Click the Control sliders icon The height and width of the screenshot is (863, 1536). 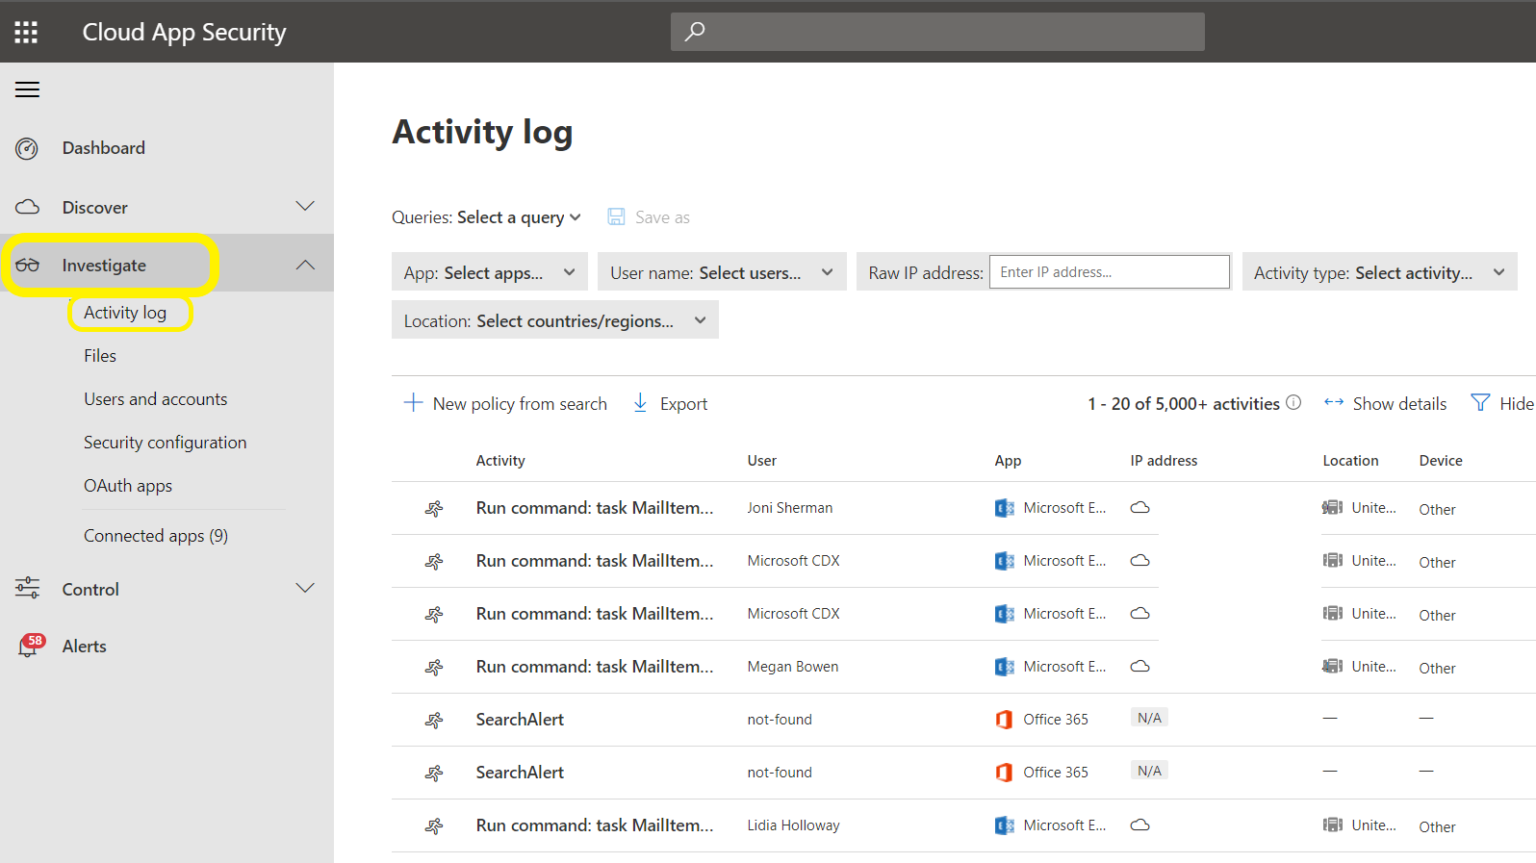27,589
